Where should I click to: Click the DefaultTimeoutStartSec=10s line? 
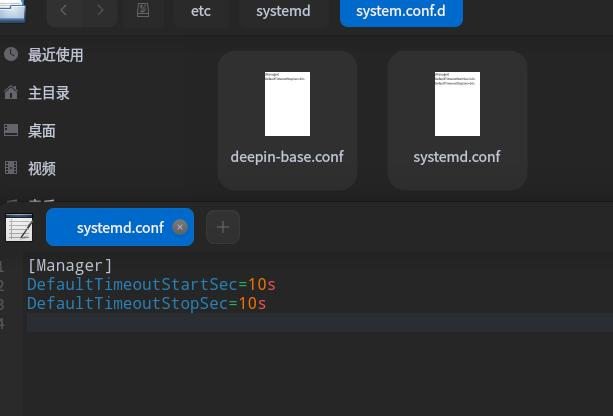point(152,285)
